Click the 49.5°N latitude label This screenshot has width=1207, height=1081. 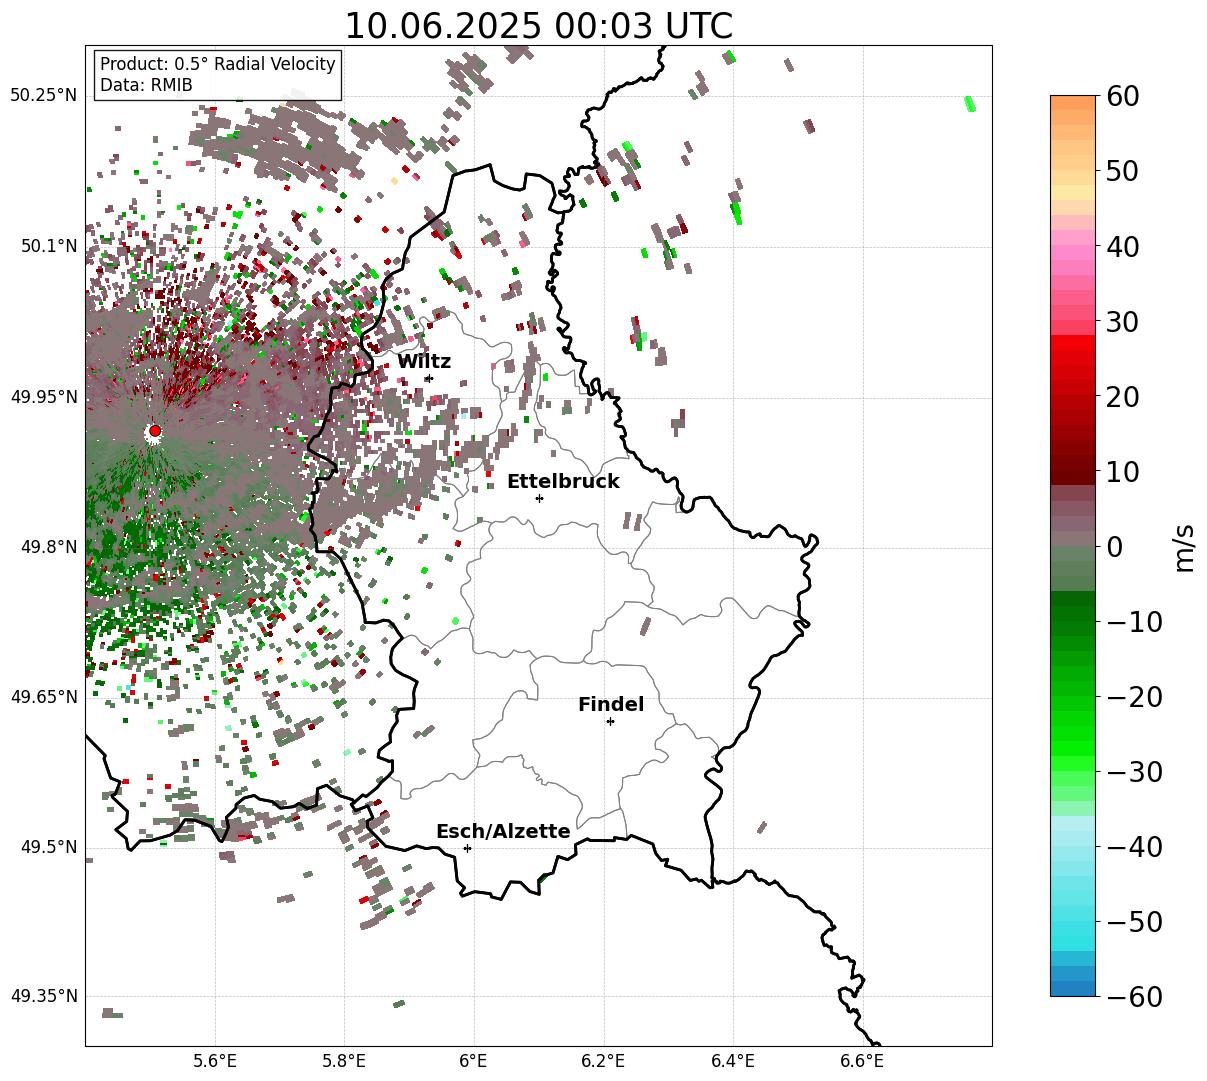coord(48,847)
